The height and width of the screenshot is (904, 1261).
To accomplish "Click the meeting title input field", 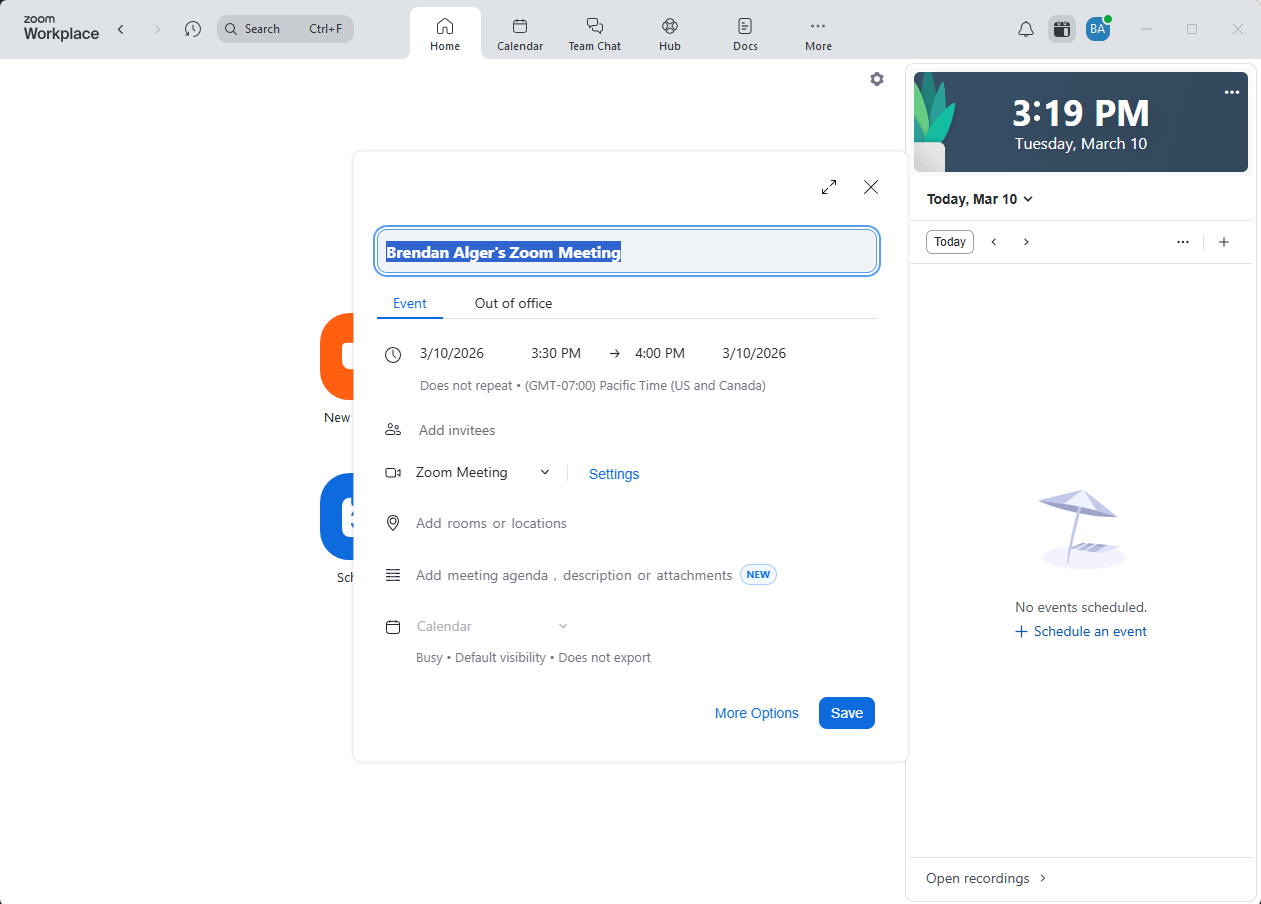I will tap(627, 252).
